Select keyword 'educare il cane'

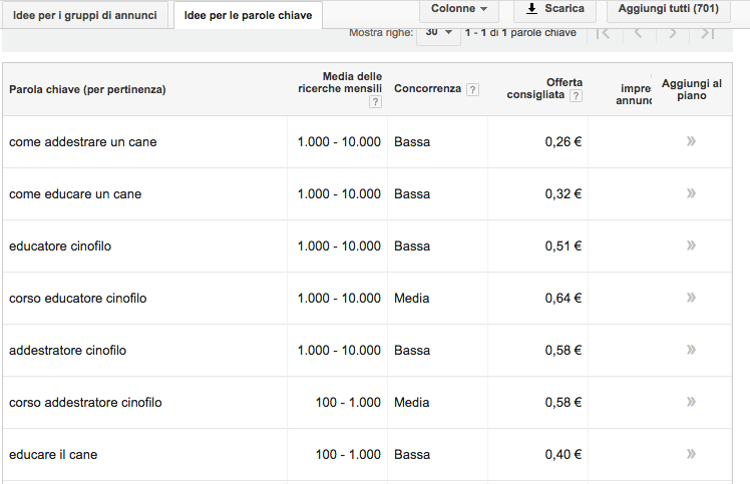coord(53,455)
